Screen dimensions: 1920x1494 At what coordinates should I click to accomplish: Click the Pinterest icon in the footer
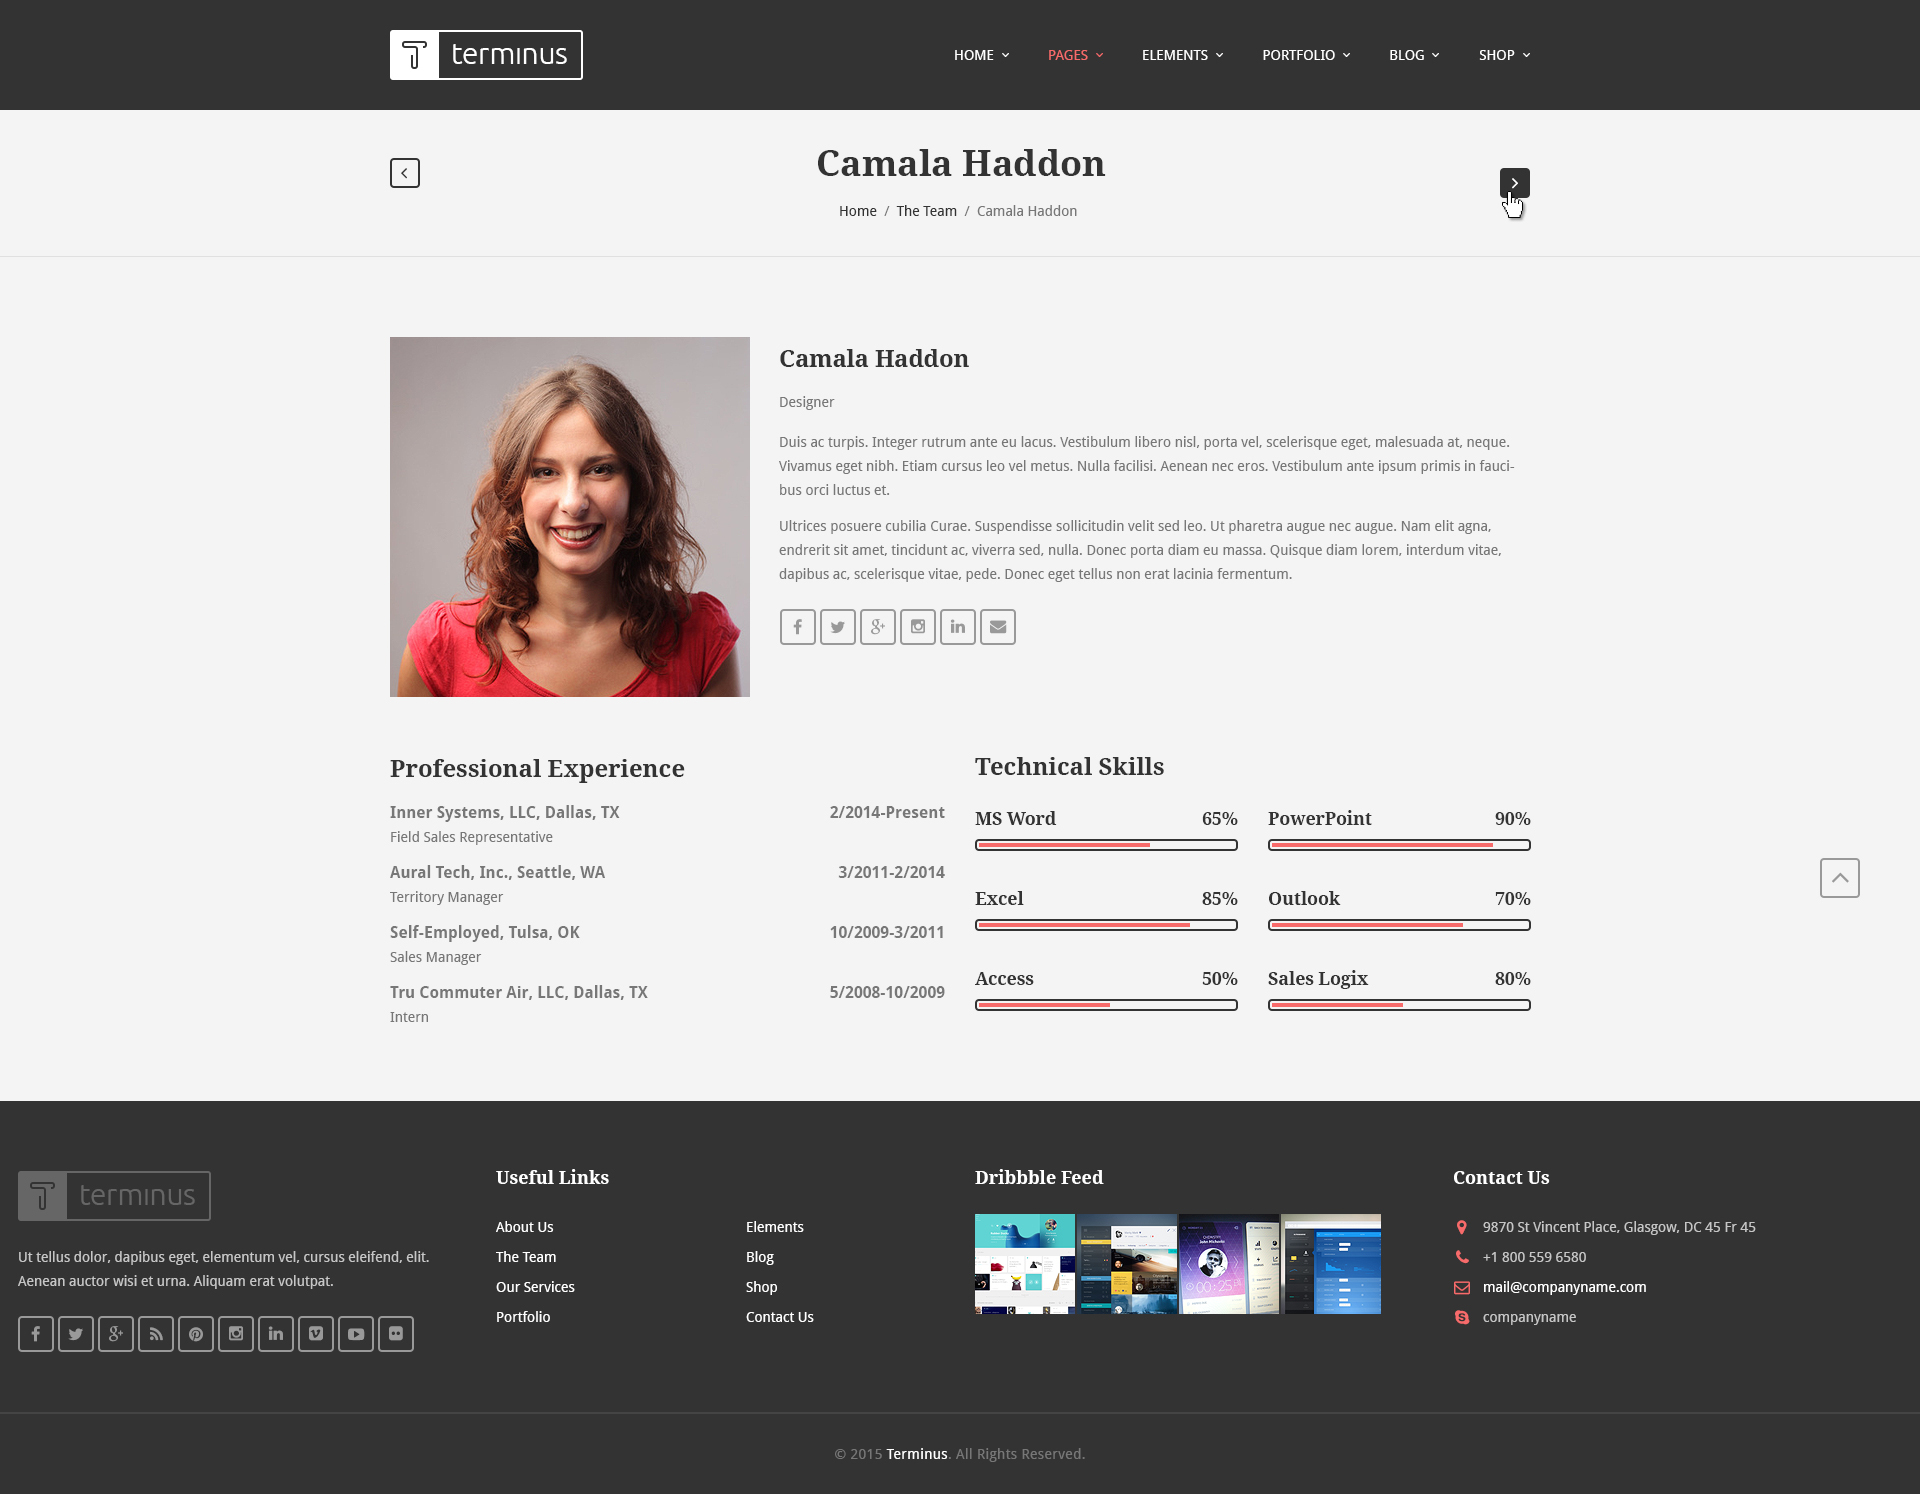tap(195, 1333)
